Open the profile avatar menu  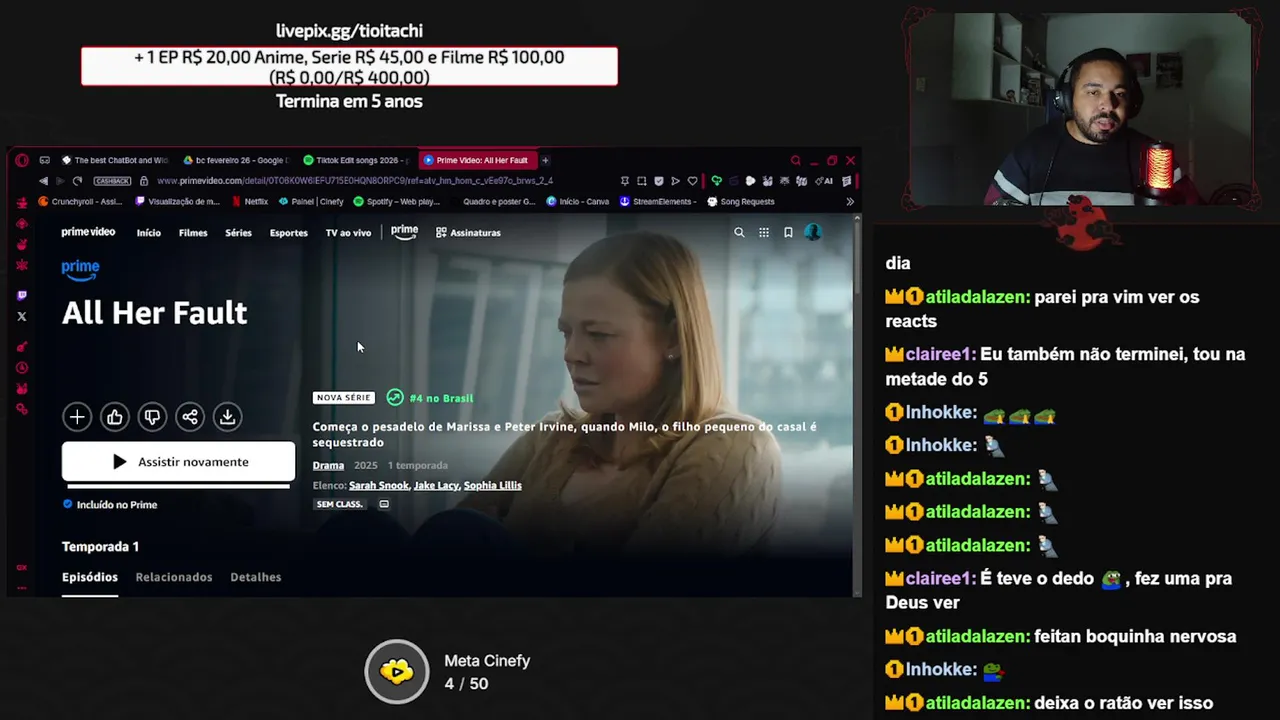[x=812, y=232]
